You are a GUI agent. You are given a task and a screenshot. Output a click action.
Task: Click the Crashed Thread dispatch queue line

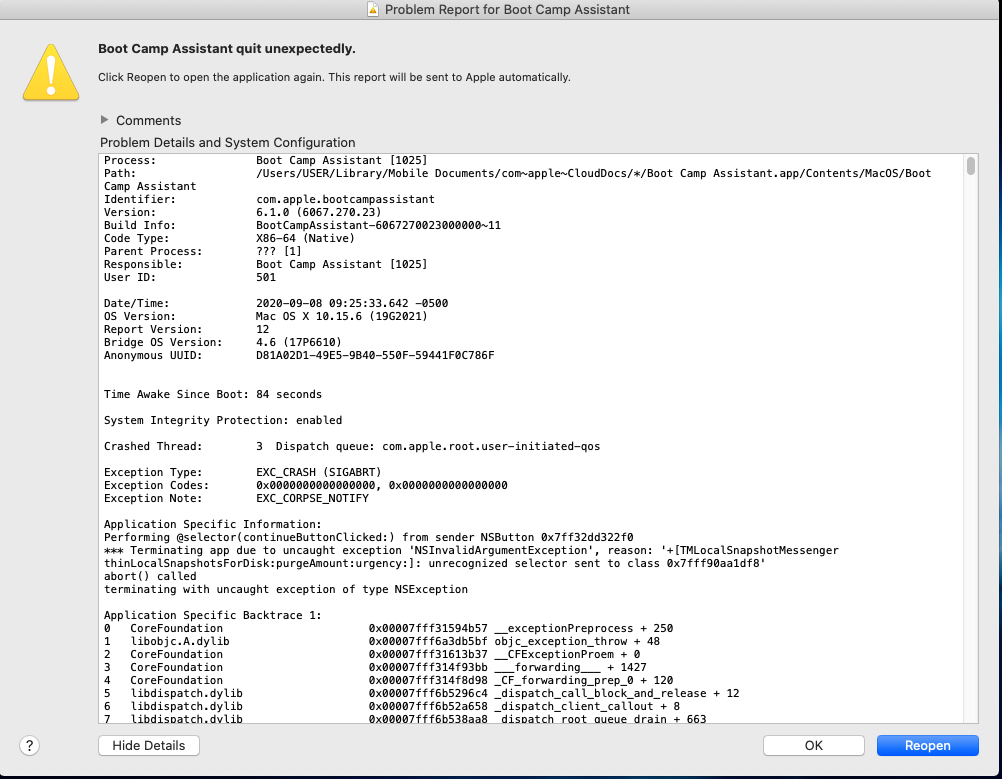coord(352,446)
